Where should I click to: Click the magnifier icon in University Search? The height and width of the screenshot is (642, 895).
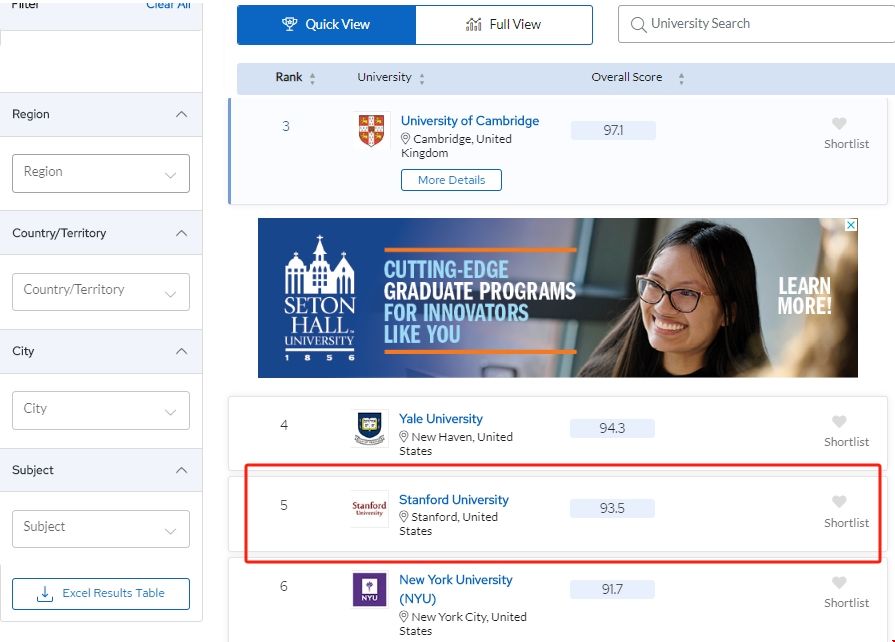[x=637, y=23]
